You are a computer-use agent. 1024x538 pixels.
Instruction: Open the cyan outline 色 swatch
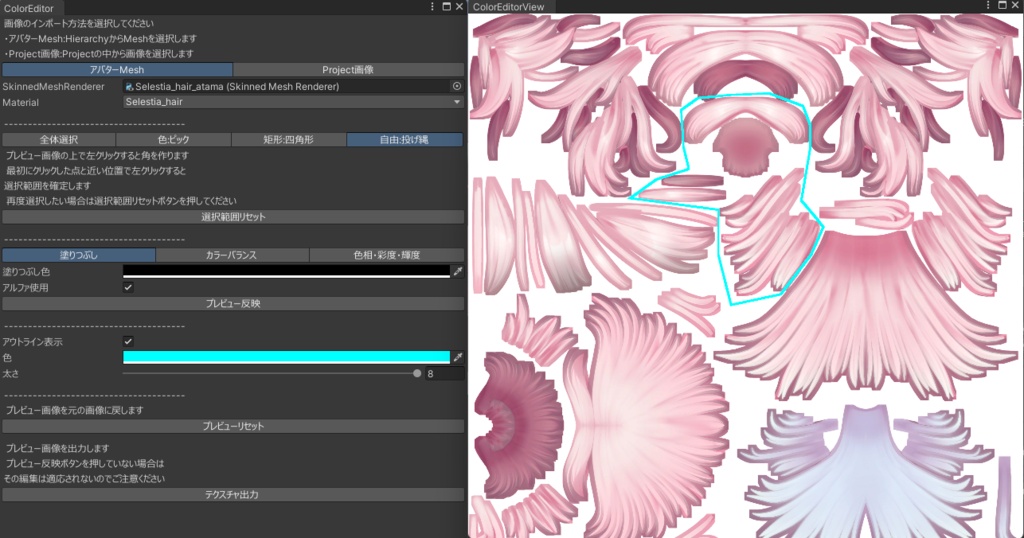286,357
